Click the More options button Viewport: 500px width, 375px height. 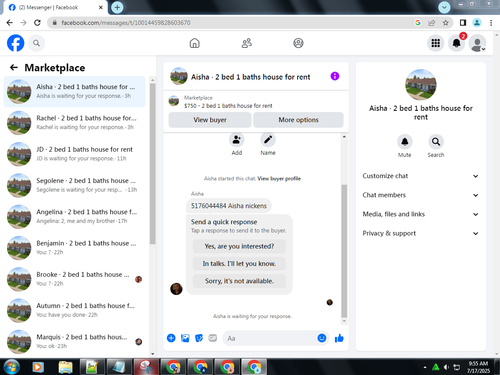pos(298,120)
